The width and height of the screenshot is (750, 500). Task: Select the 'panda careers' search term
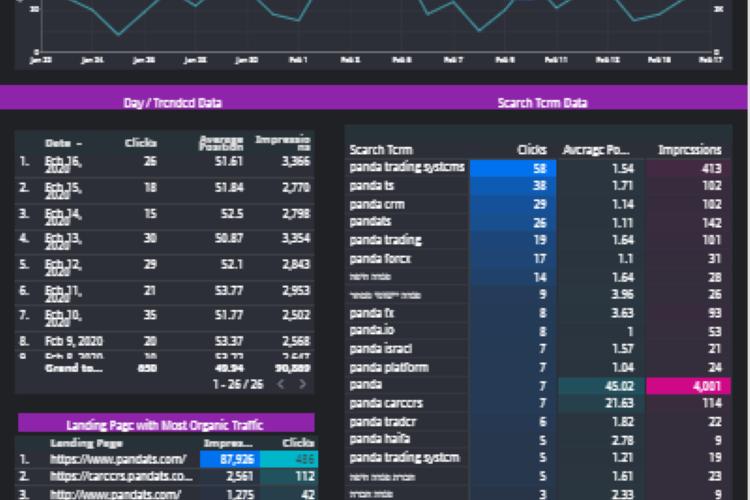click(x=386, y=403)
